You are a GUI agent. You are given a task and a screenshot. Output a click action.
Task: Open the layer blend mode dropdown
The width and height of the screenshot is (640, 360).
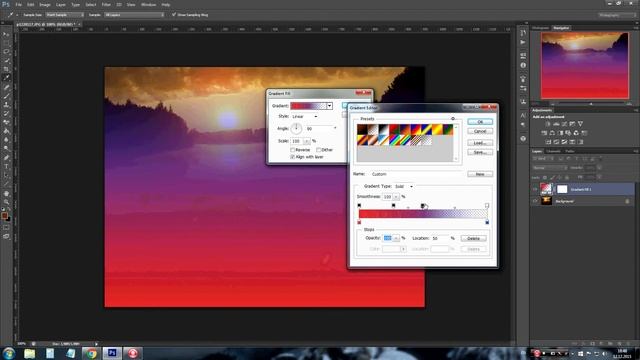550,168
